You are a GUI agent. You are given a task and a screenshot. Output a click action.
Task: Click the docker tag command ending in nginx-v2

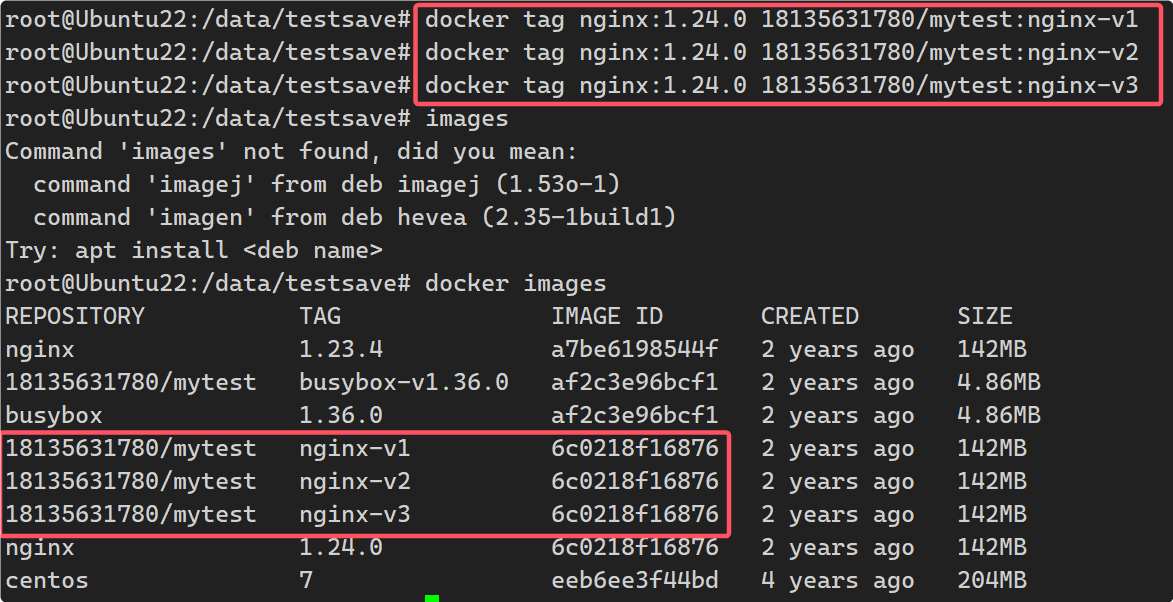782,52
